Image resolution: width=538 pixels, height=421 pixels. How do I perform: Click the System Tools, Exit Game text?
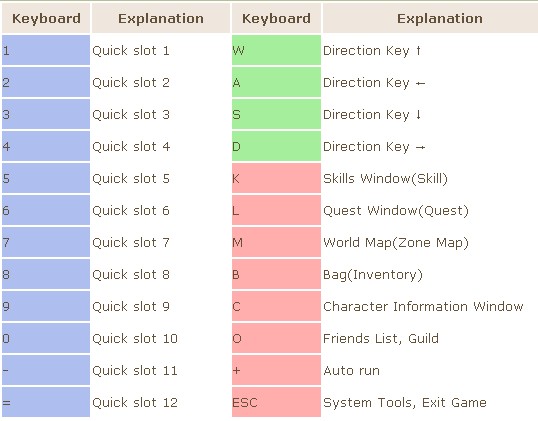coord(405,402)
